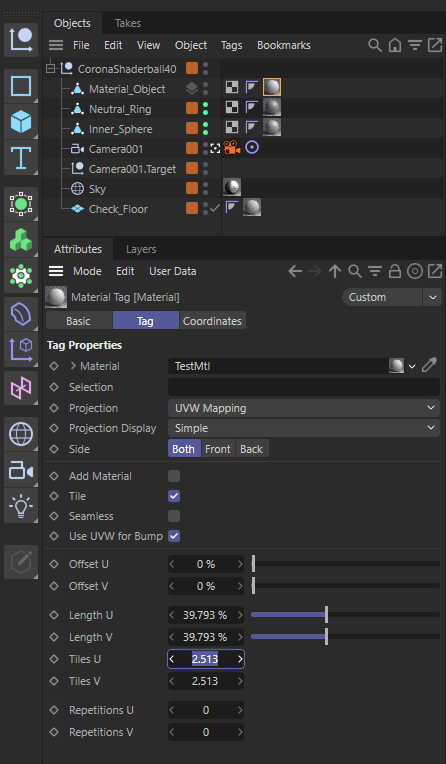Go up one level in Attributes

click(334, 271)
